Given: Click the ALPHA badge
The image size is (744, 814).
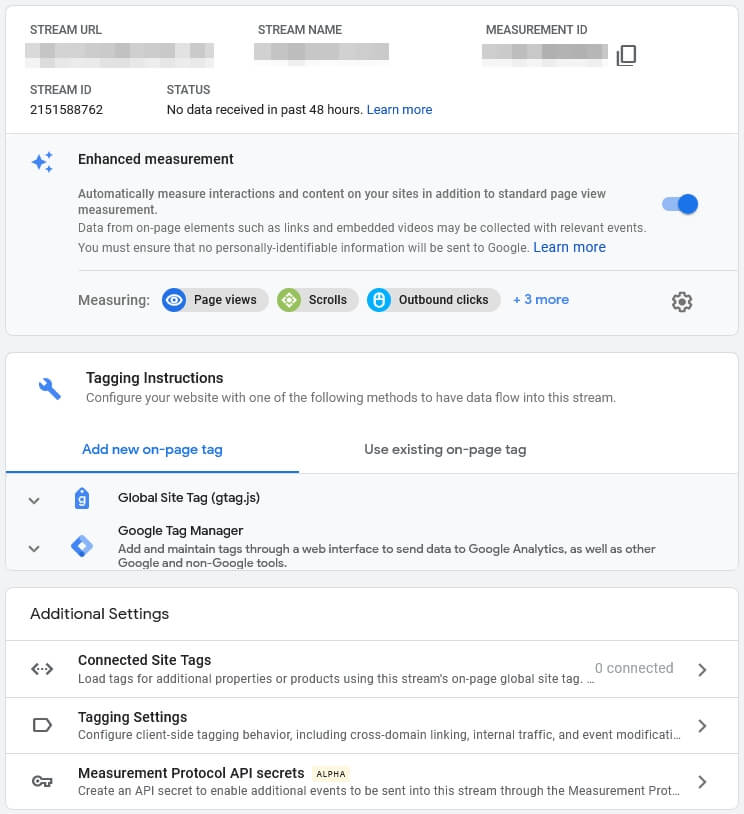Looking at the screenshot, I should pos(331,774).
